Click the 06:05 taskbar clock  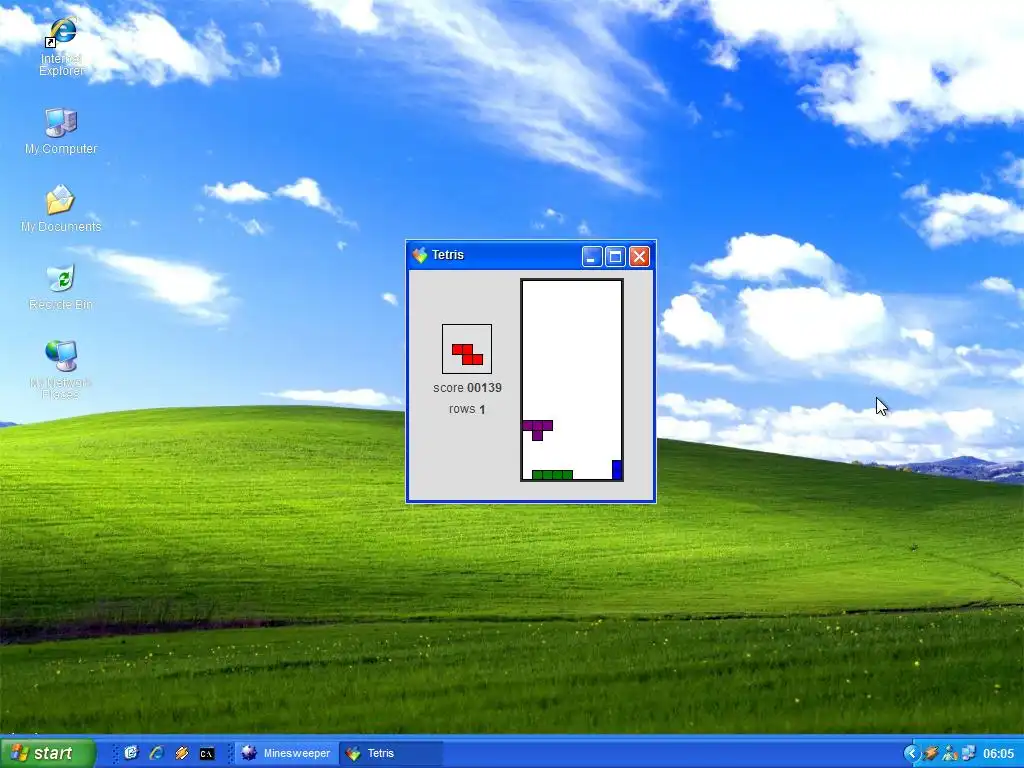(999, 753)
